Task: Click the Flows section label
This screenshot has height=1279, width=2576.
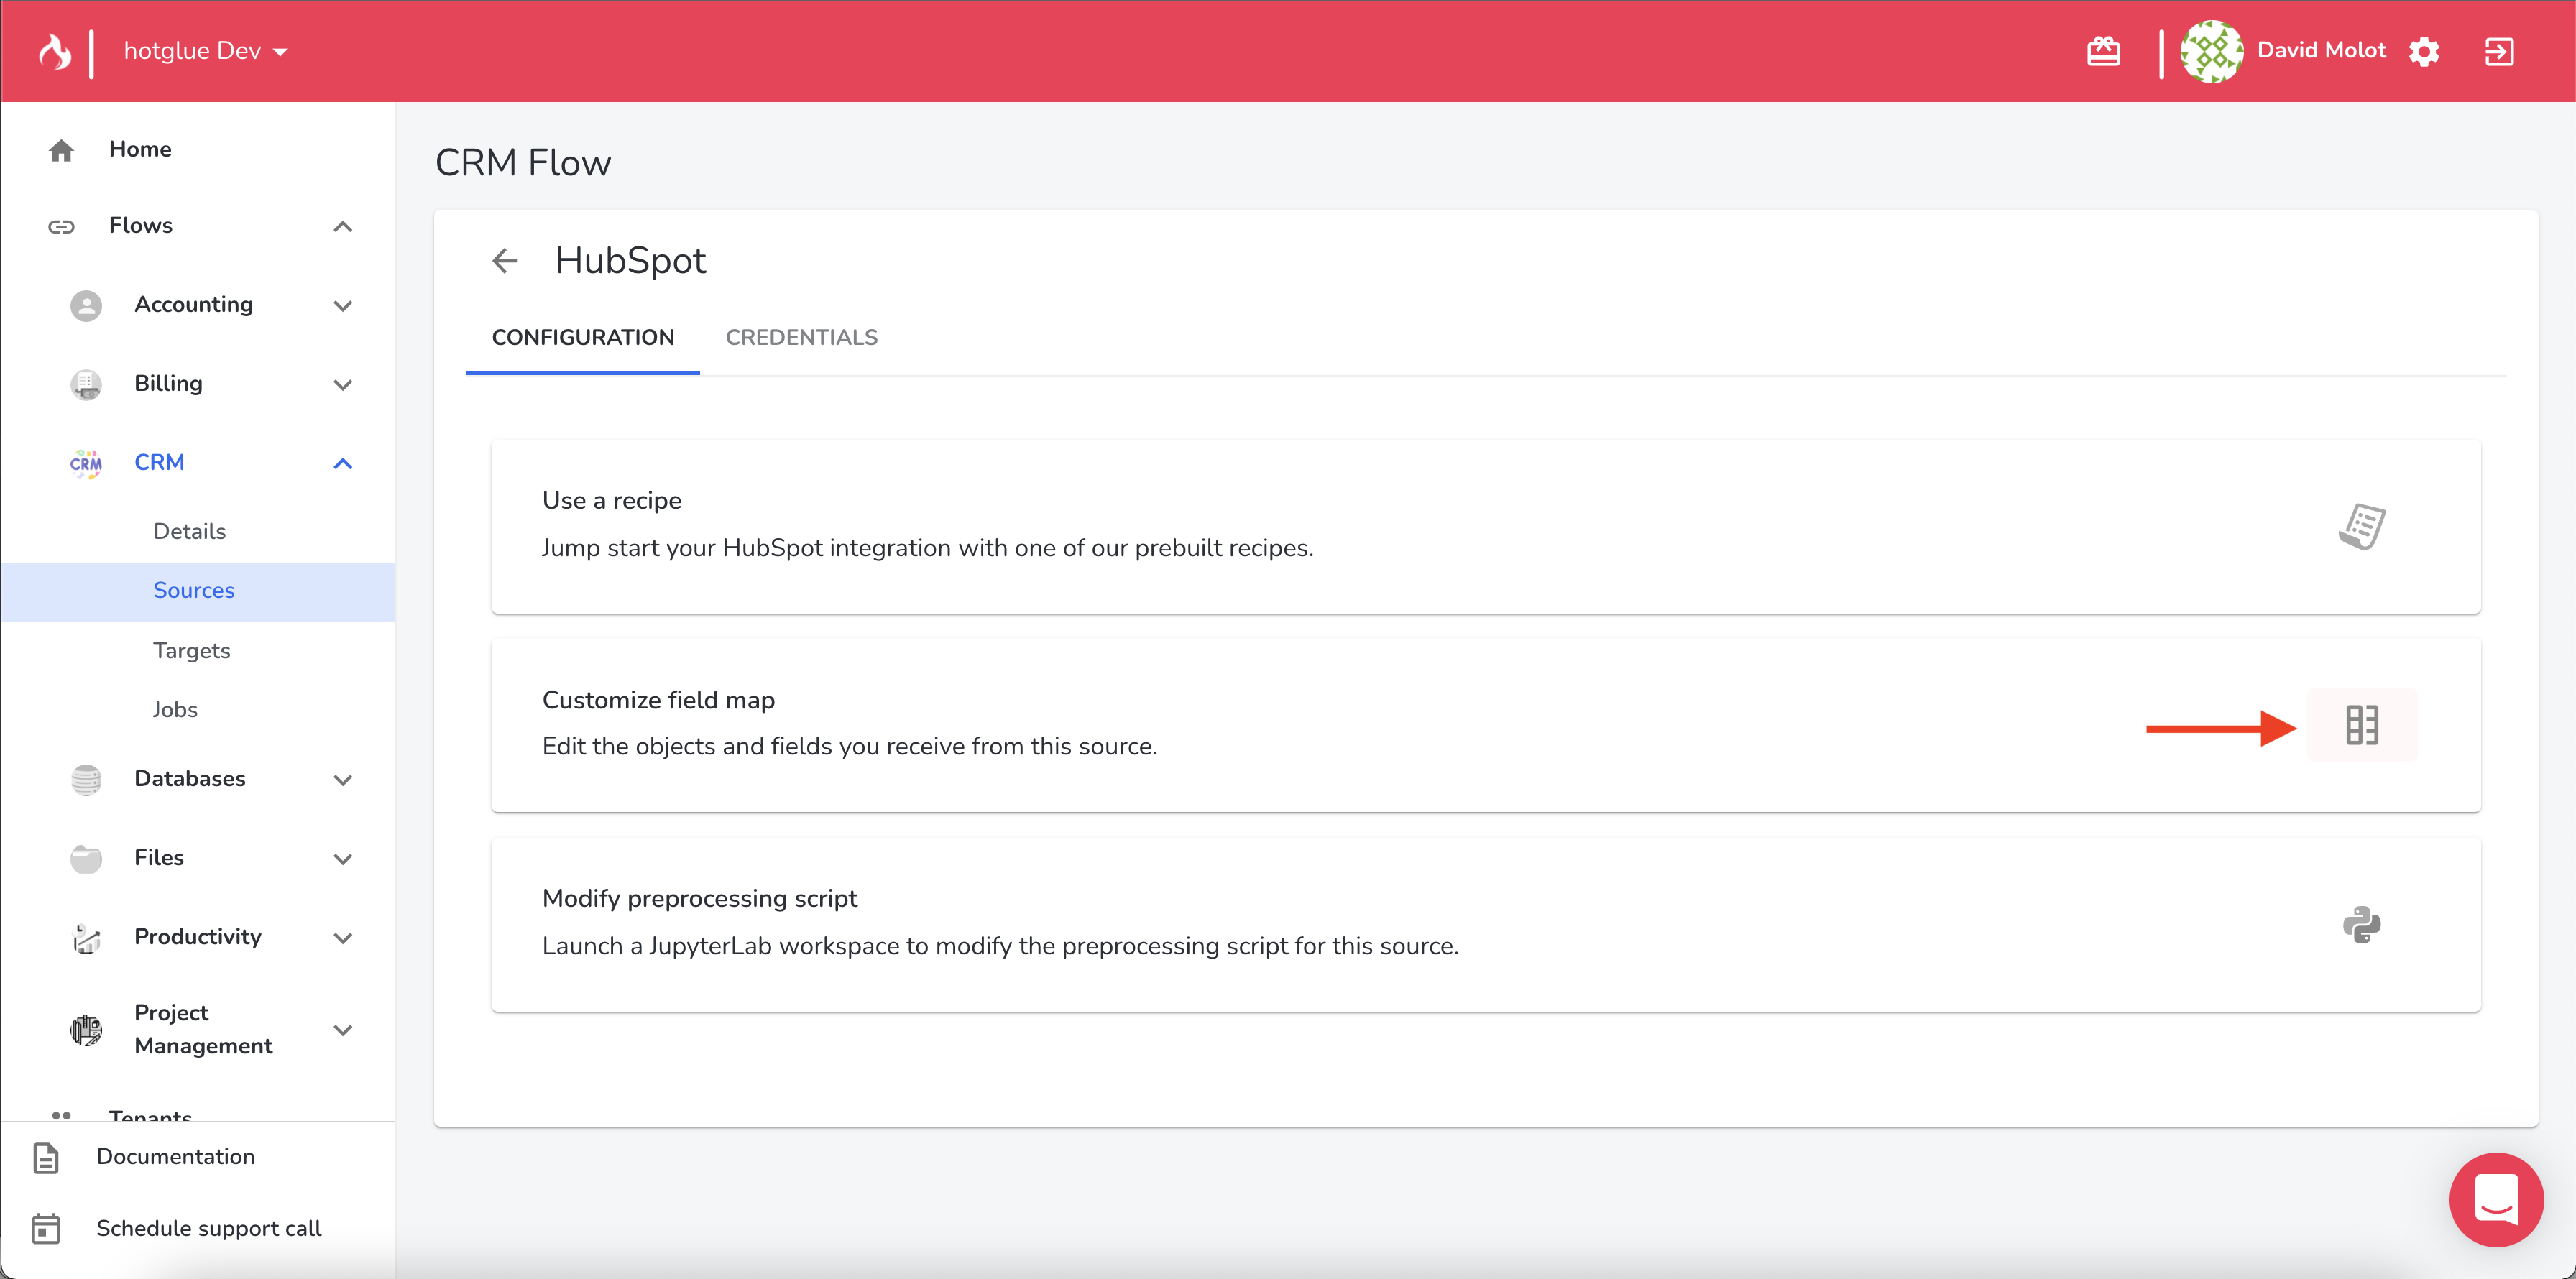Action: (x=141, y=225)
